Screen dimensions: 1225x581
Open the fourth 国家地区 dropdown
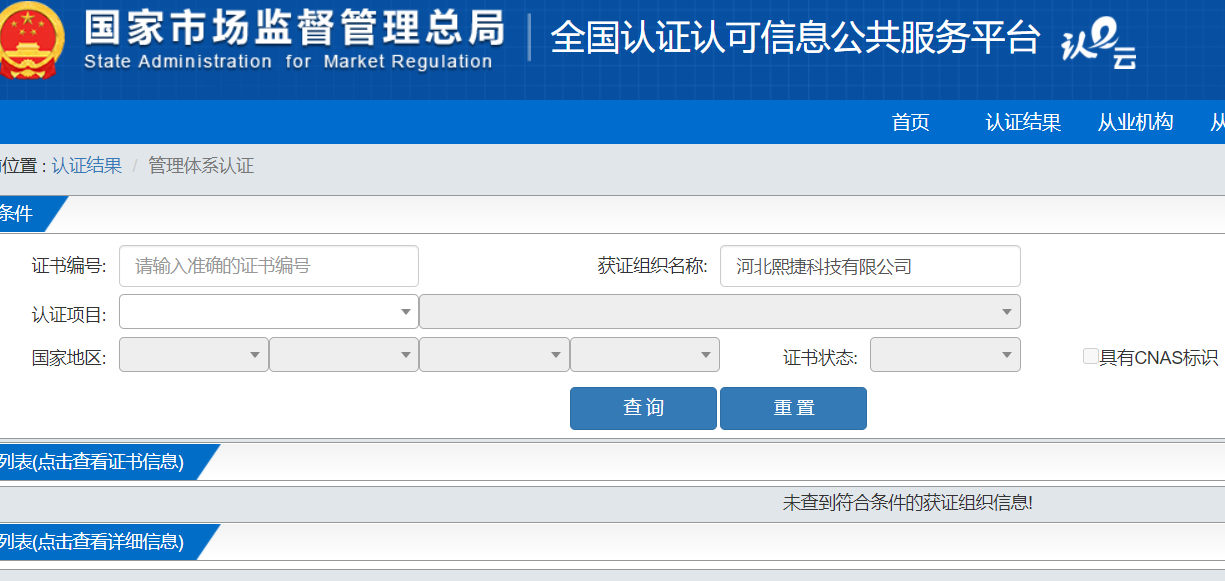coord(645,354)
